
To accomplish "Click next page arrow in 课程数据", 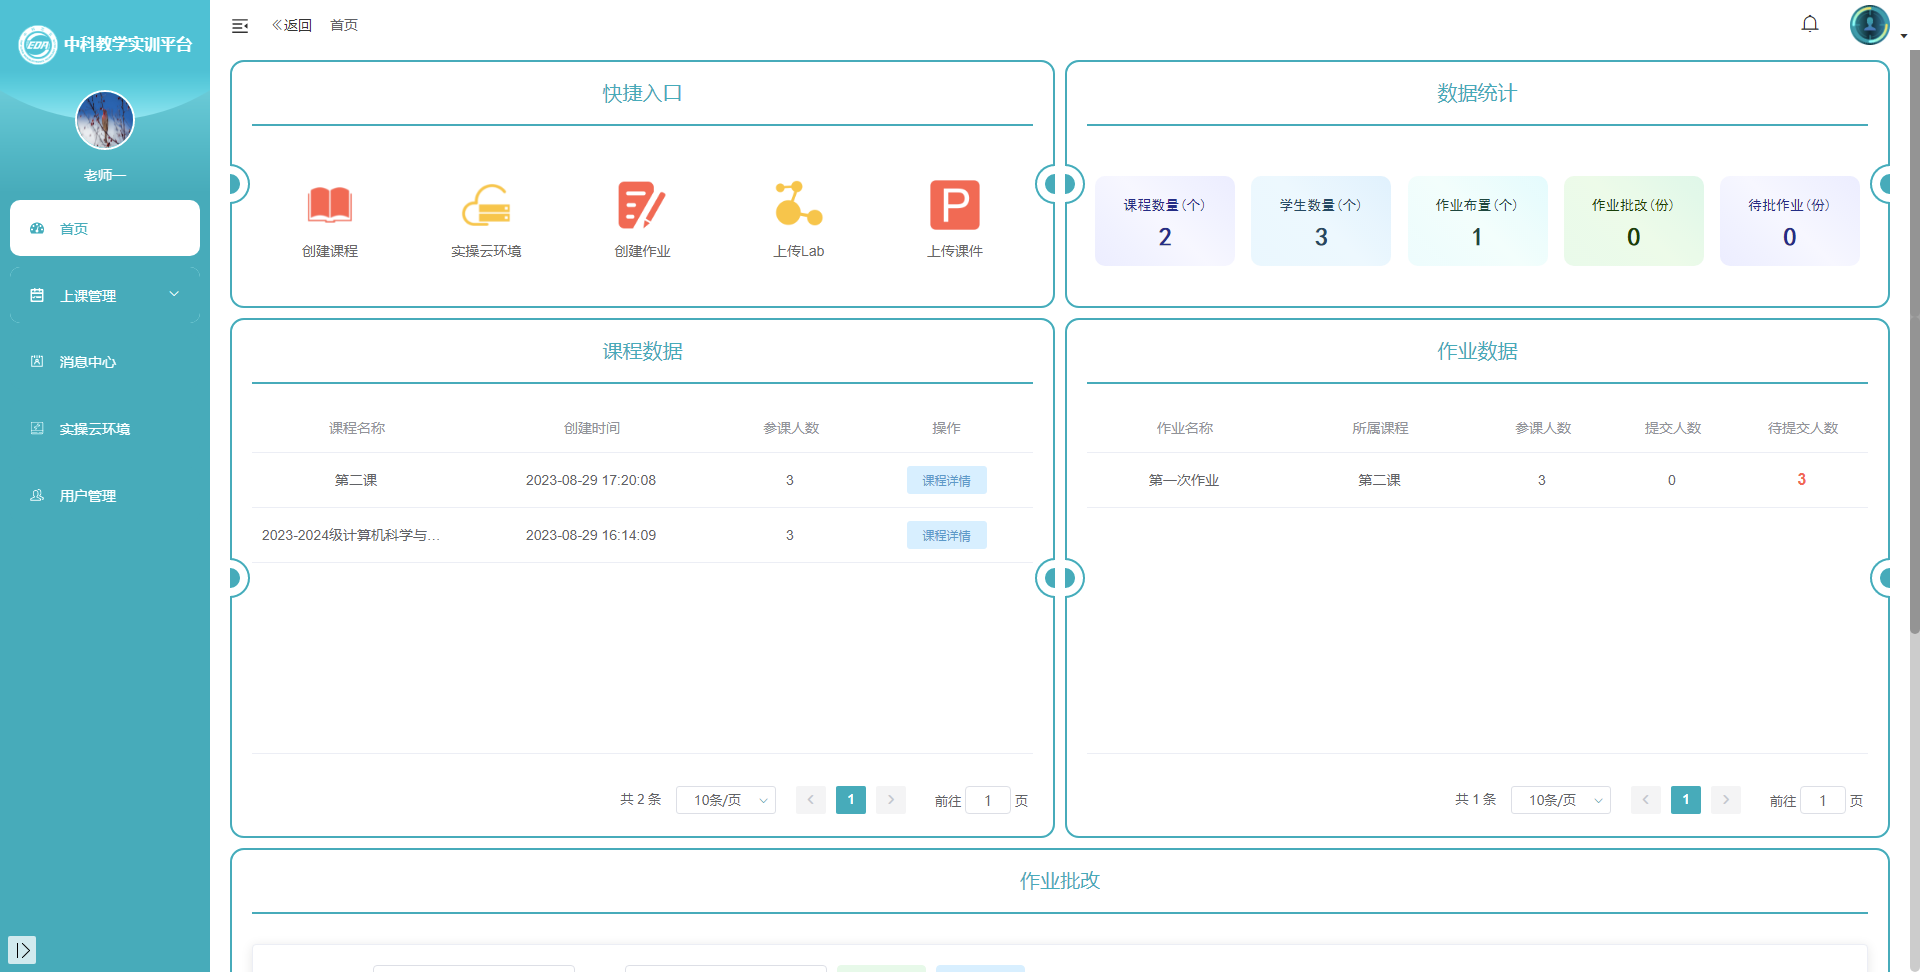I will point(891,800).
